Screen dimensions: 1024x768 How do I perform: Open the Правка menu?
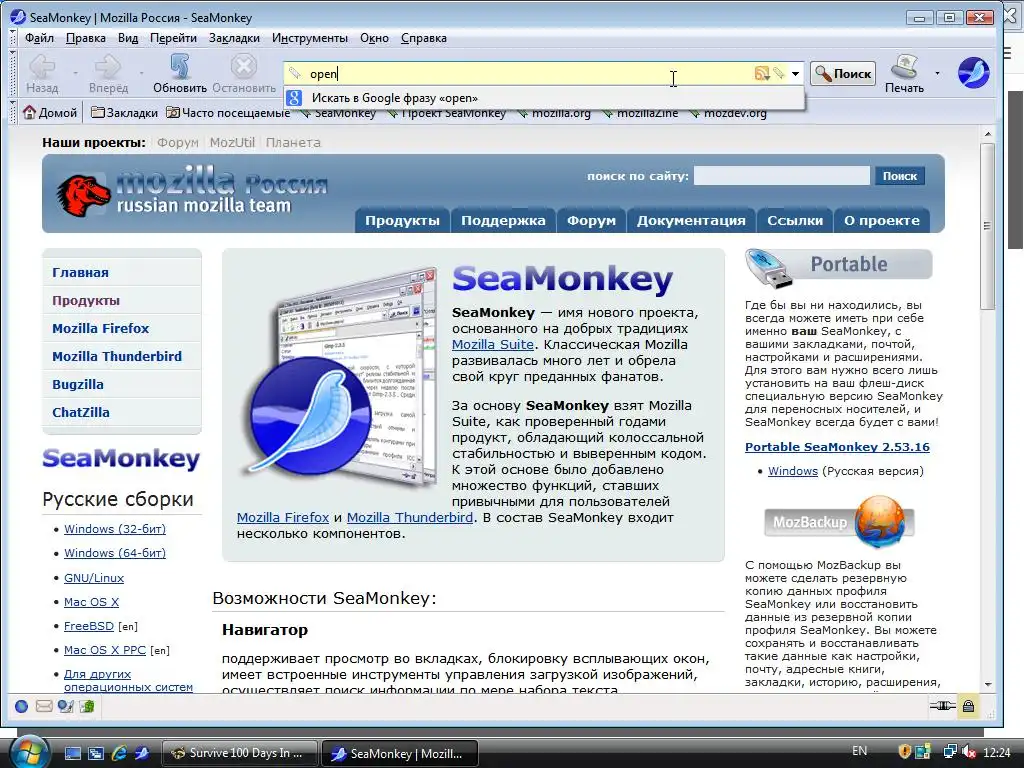coord(86,38)
